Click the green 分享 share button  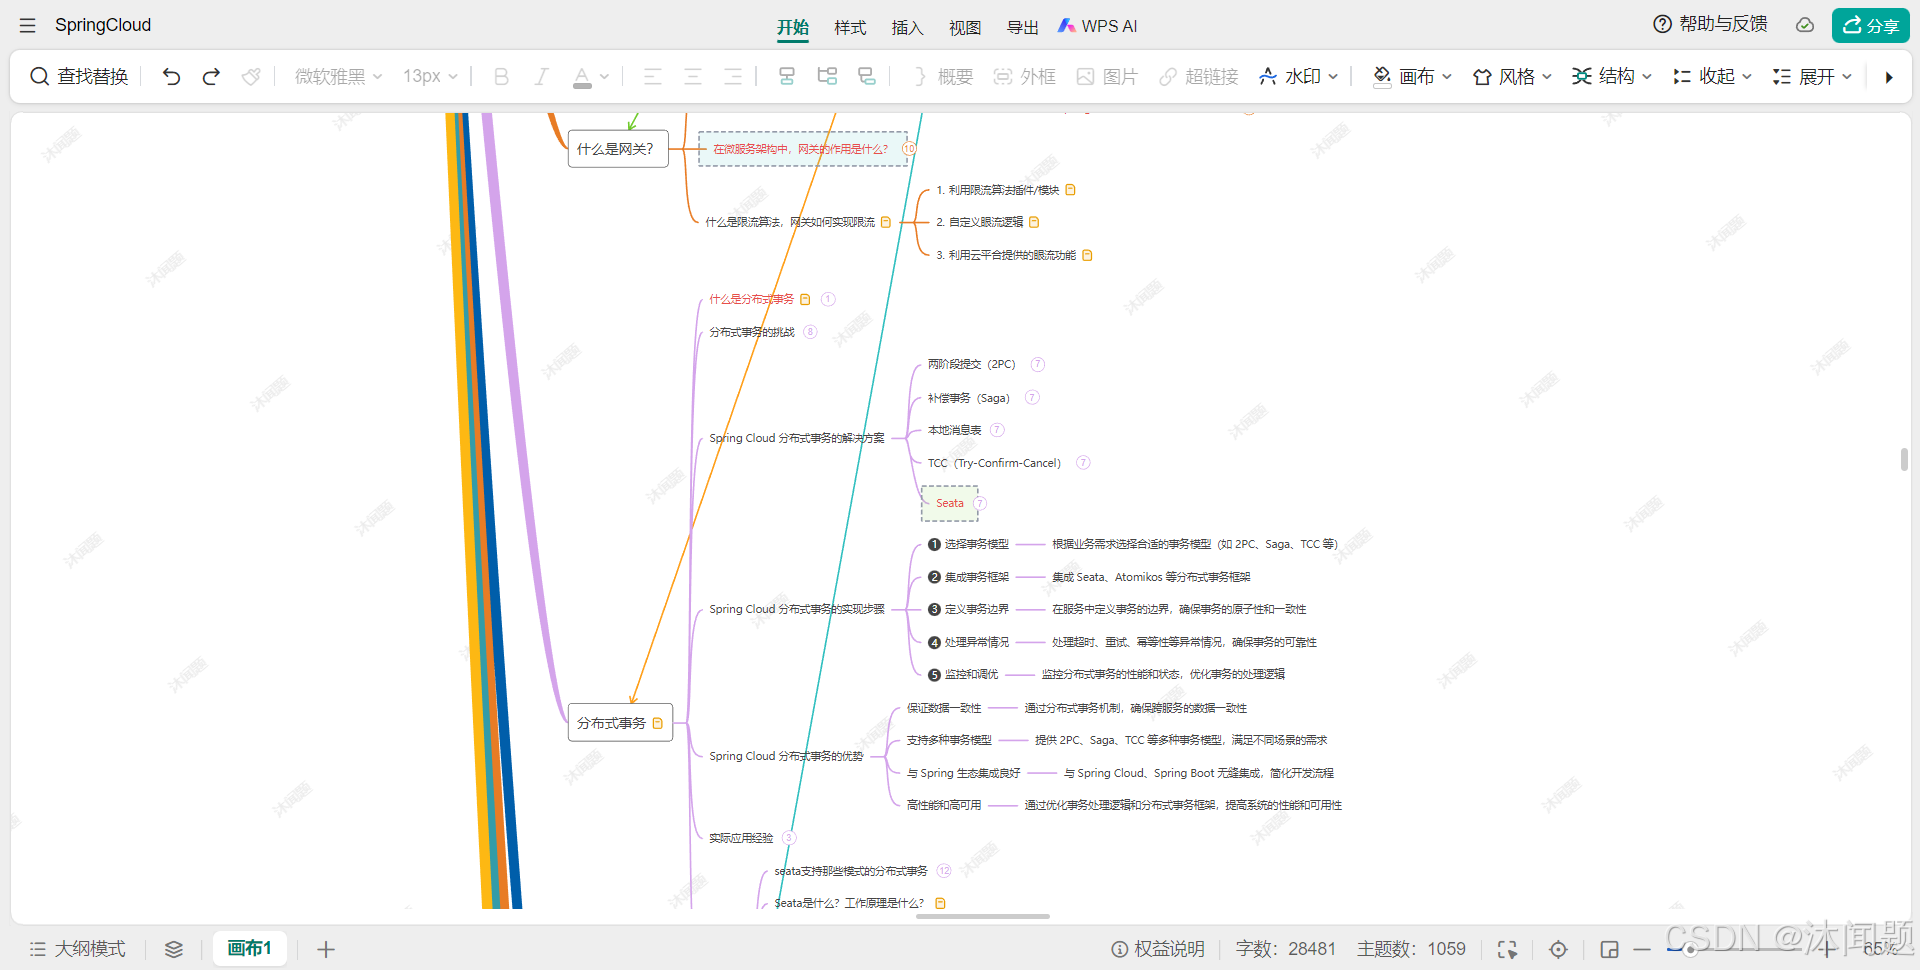1870,25
